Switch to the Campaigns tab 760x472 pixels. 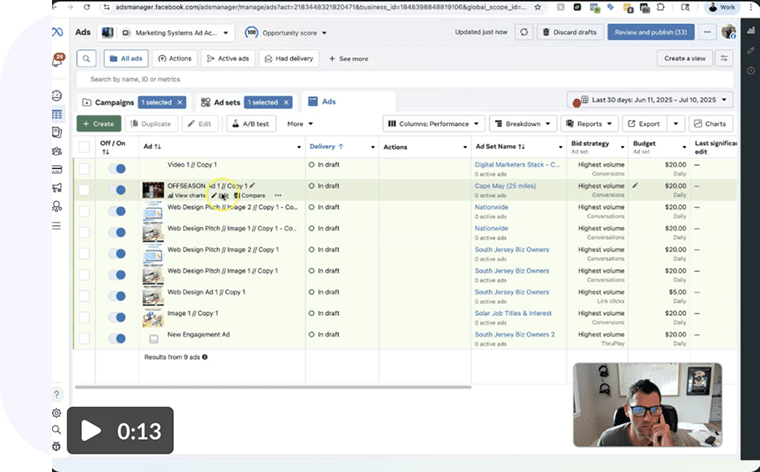coord(114,102)
